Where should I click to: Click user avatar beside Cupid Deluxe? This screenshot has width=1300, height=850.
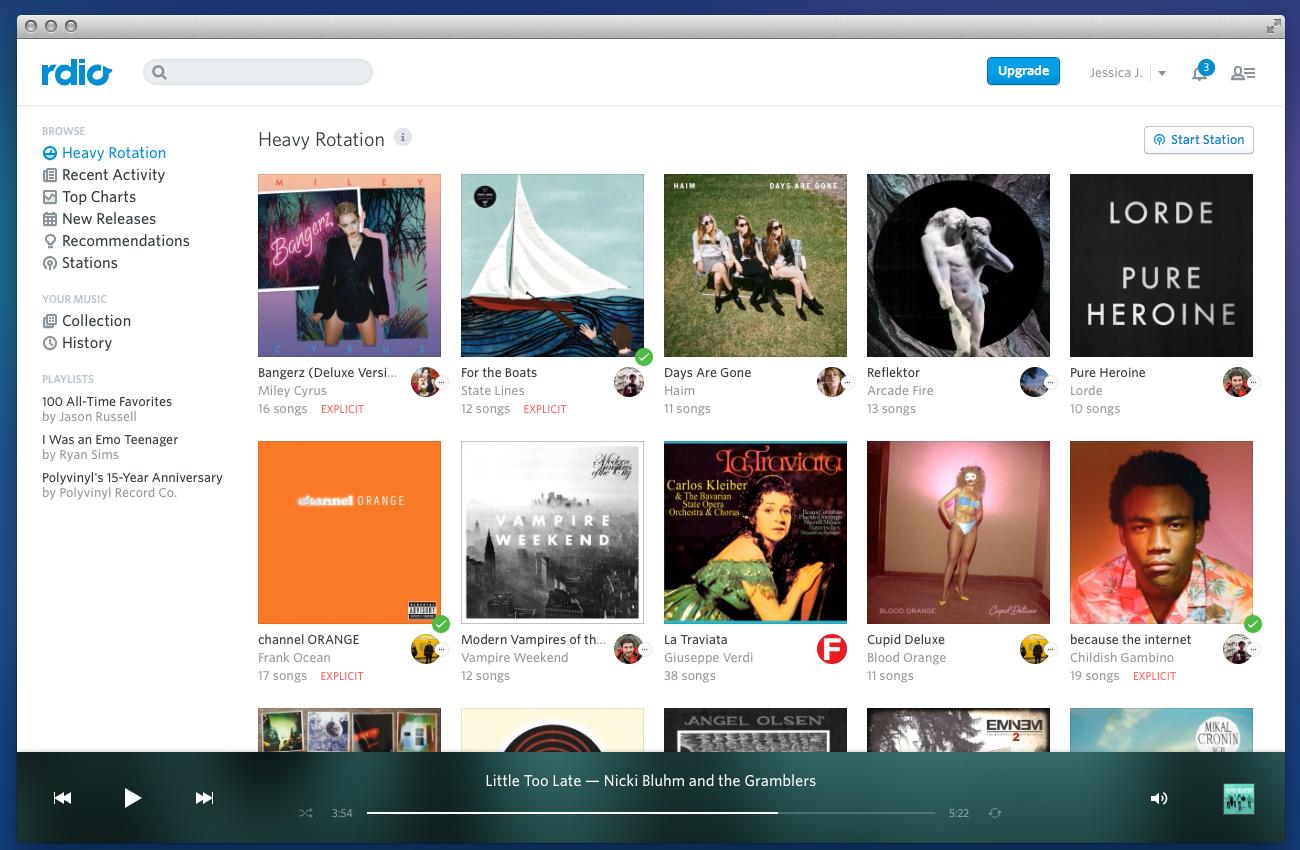coord(1035,649)
